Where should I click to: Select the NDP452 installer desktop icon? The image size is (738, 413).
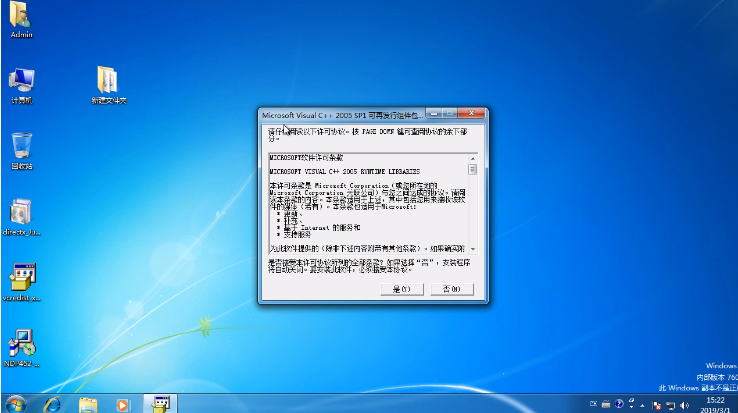pos(21,346)
